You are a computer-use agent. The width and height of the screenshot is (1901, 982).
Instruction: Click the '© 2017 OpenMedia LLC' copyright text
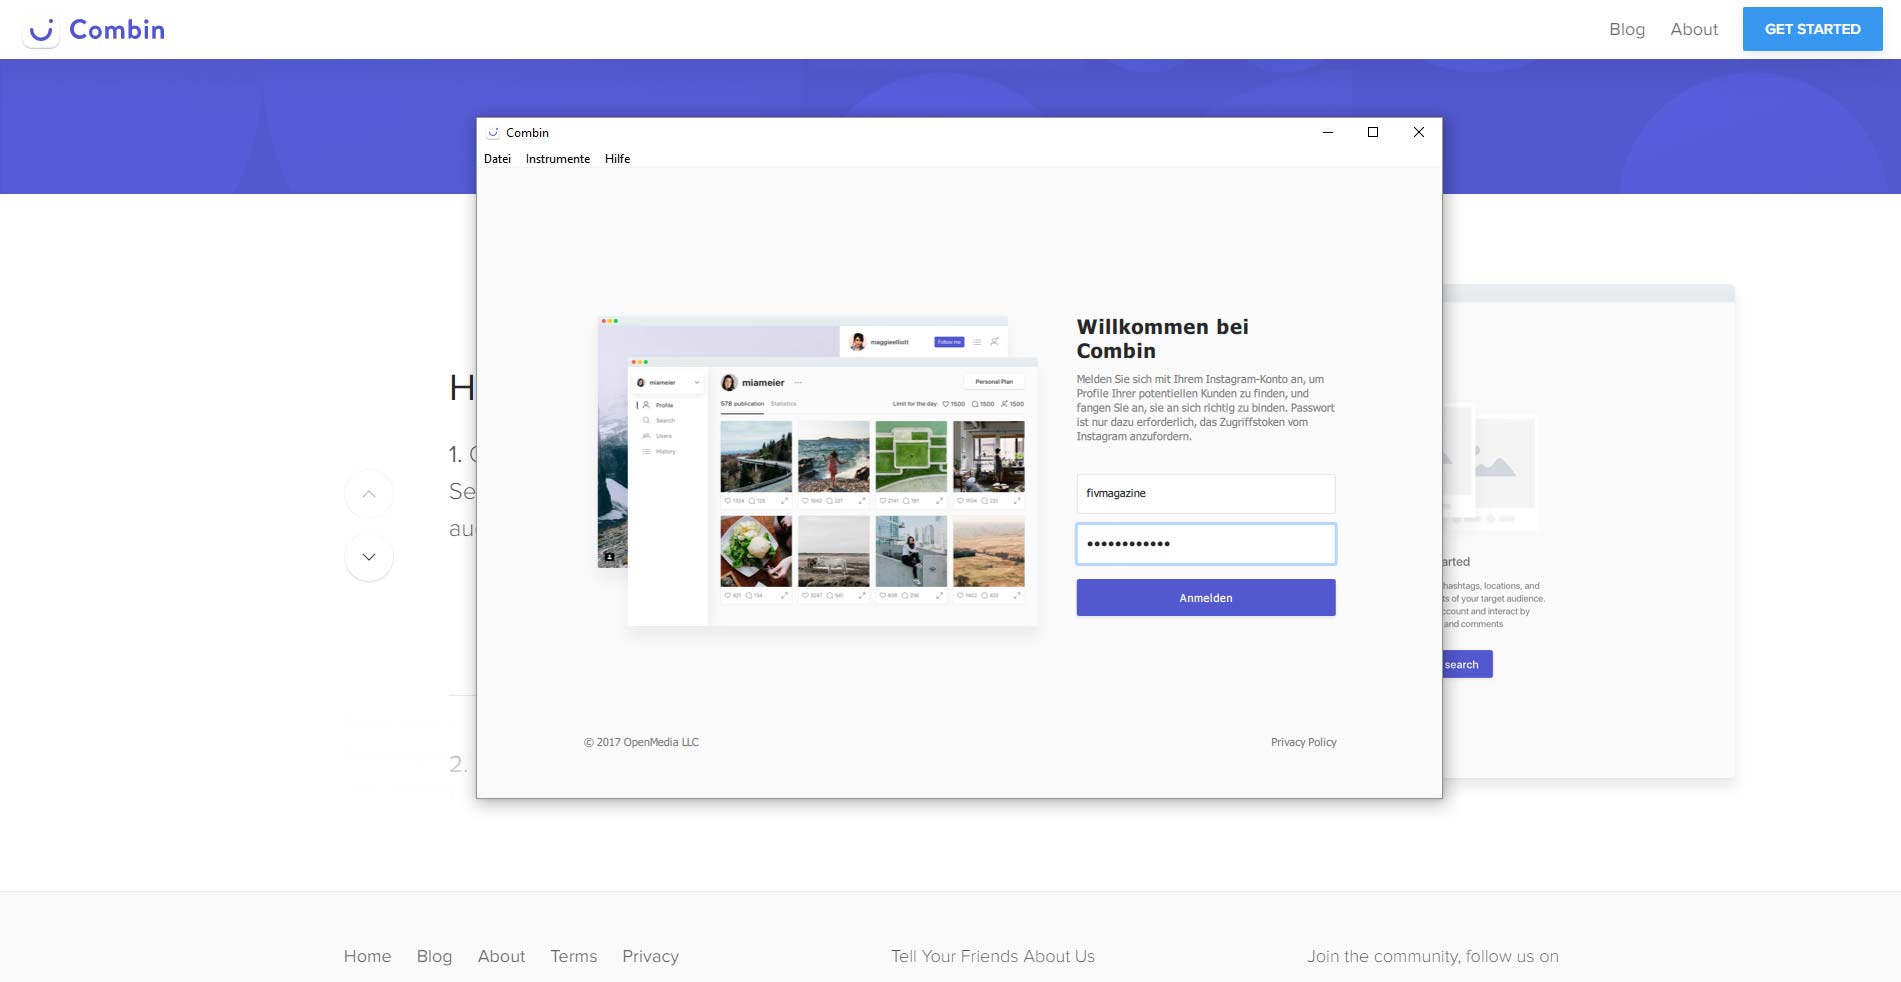pyautogui.click(x=641, y=742)
